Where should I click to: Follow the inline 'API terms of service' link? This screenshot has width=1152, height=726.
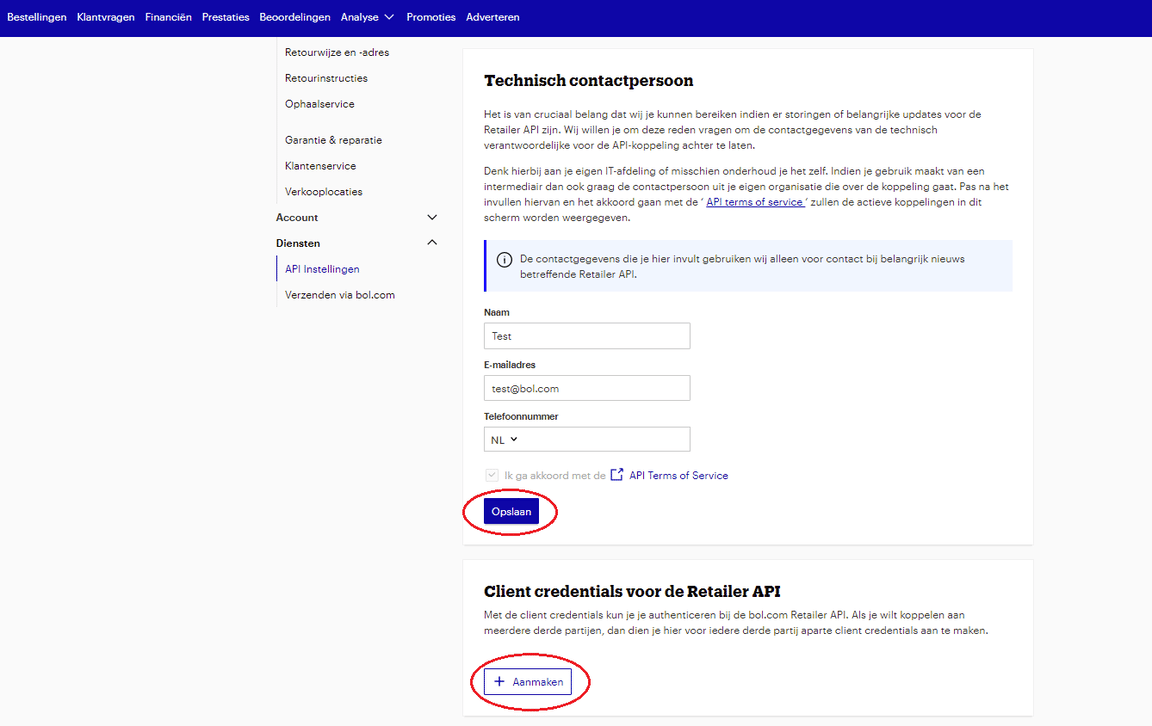pos(755,202)
